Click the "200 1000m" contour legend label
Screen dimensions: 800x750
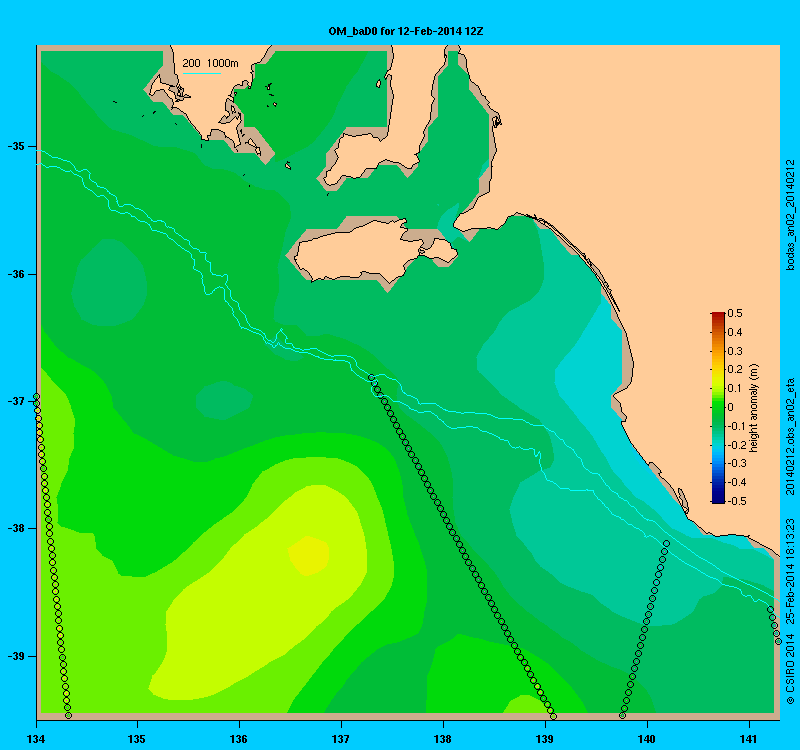[210, 63]
